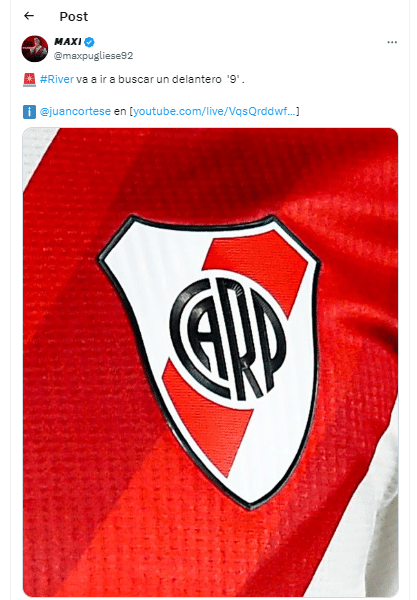Click the white stripe at image's top-left corner
The width and height of the screenshot is (417, 600).
(34, 153)
